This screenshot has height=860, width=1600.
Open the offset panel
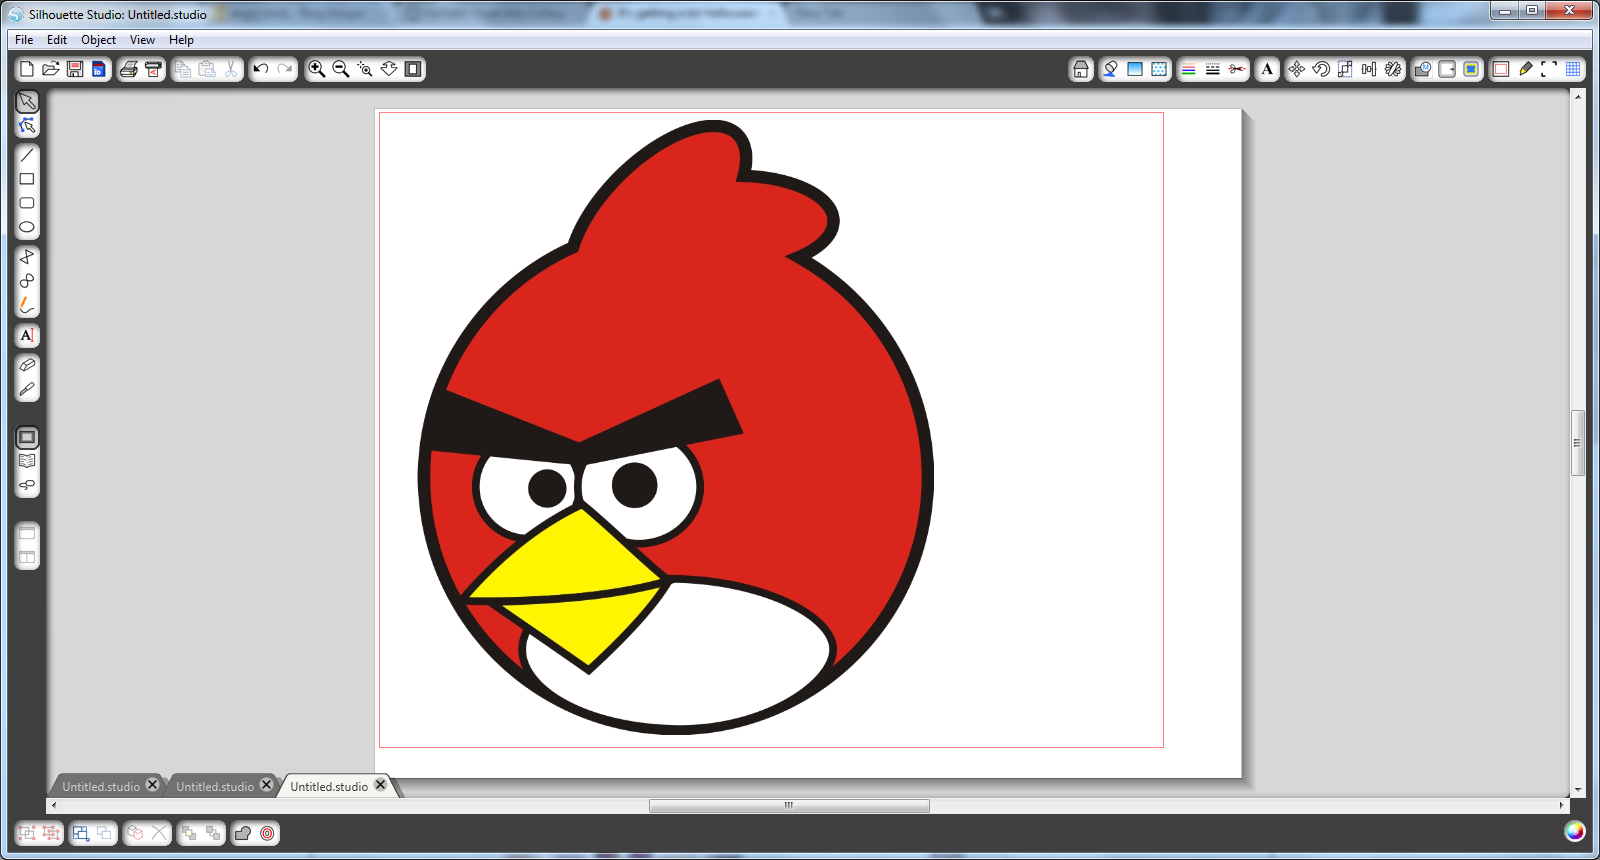tap(1447, 69)
